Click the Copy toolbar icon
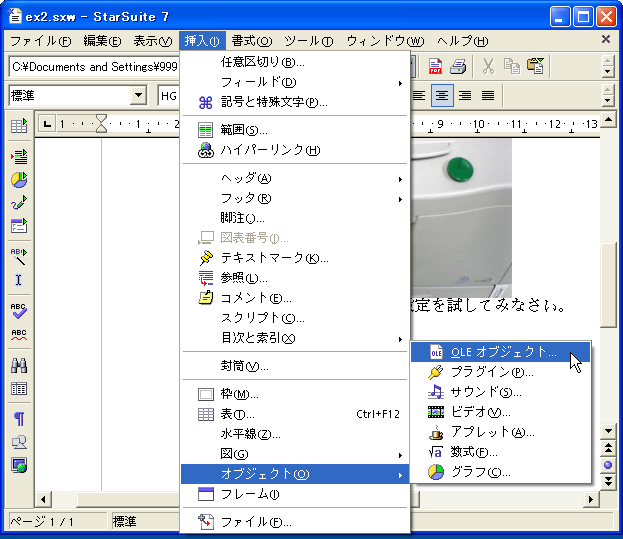The width and height of the screenshot is (623, 539). click(512, 66)
